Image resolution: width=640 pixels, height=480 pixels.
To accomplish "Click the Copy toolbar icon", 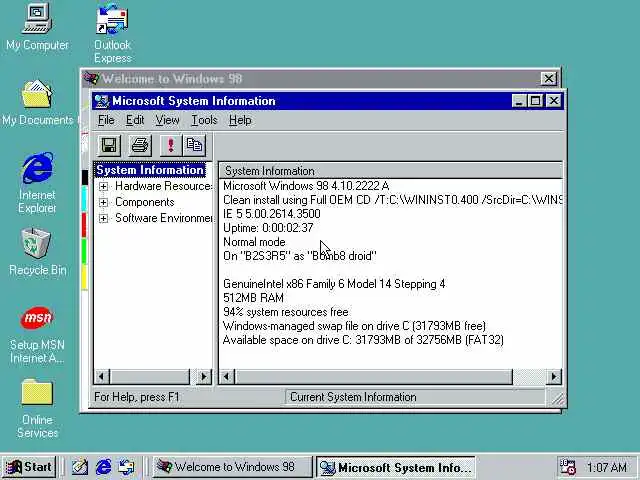I will 194,145.
